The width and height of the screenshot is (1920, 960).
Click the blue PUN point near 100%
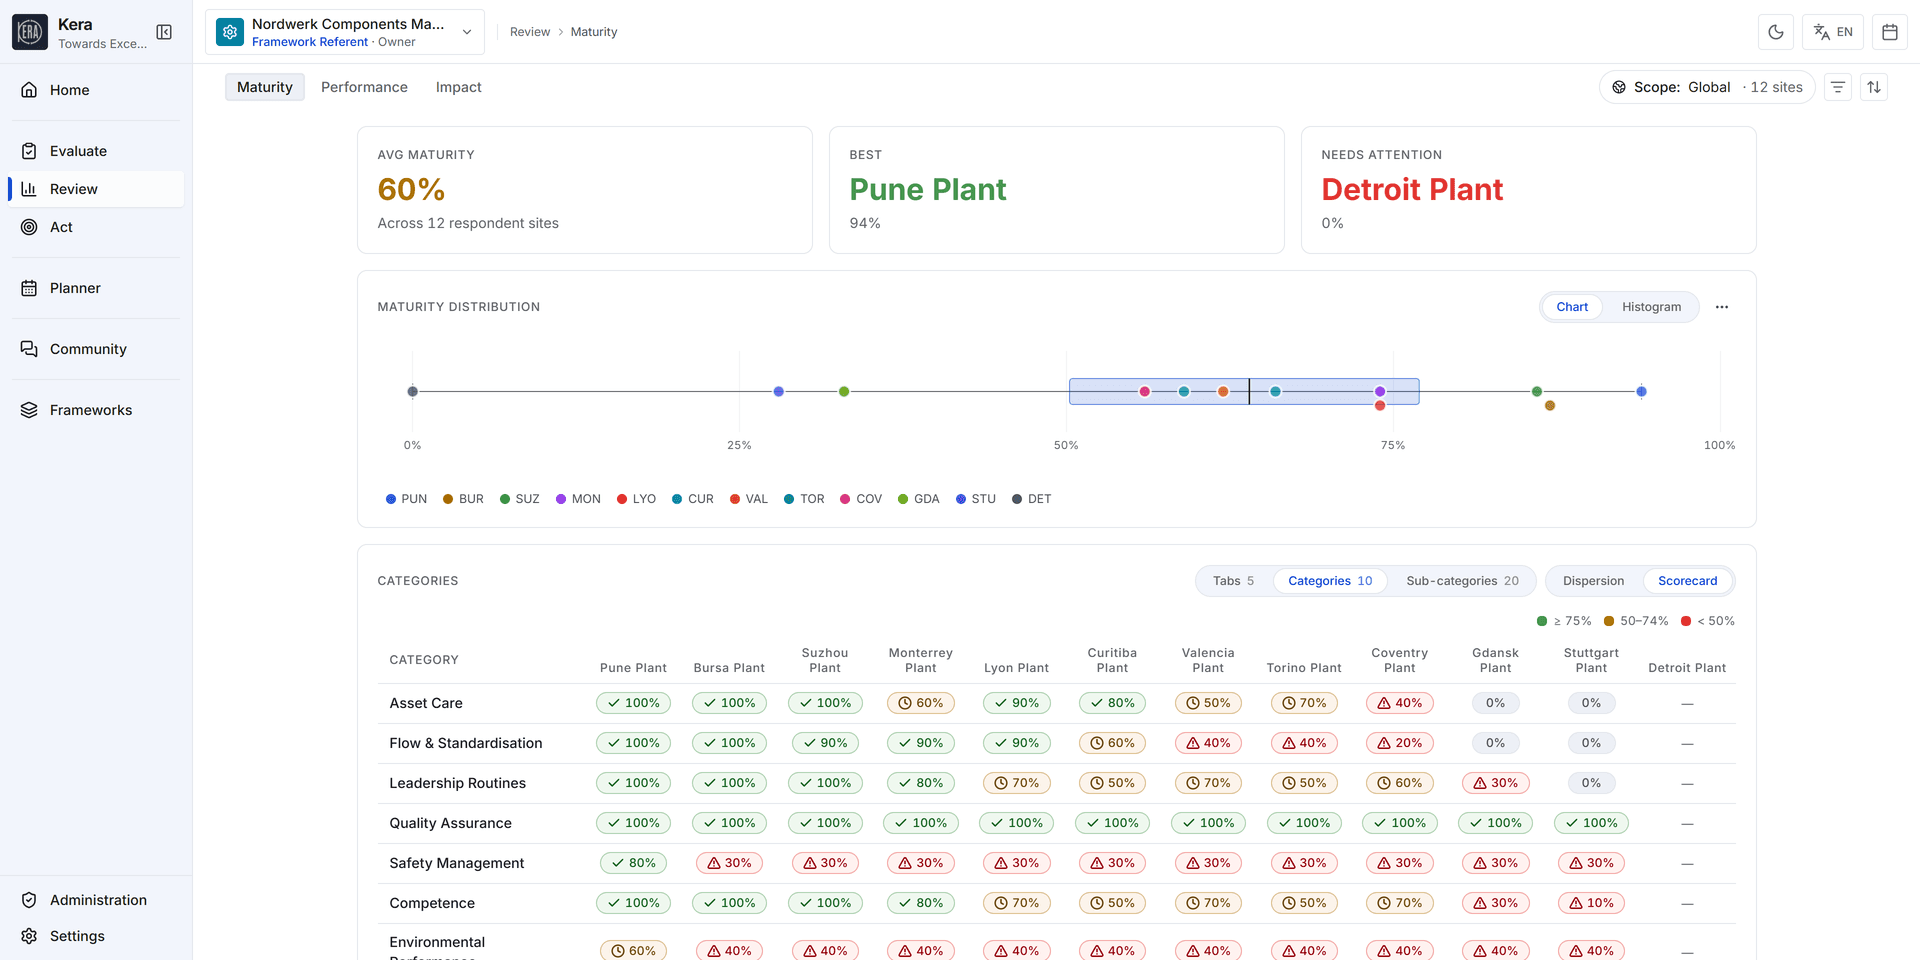tap(1641, 391)
